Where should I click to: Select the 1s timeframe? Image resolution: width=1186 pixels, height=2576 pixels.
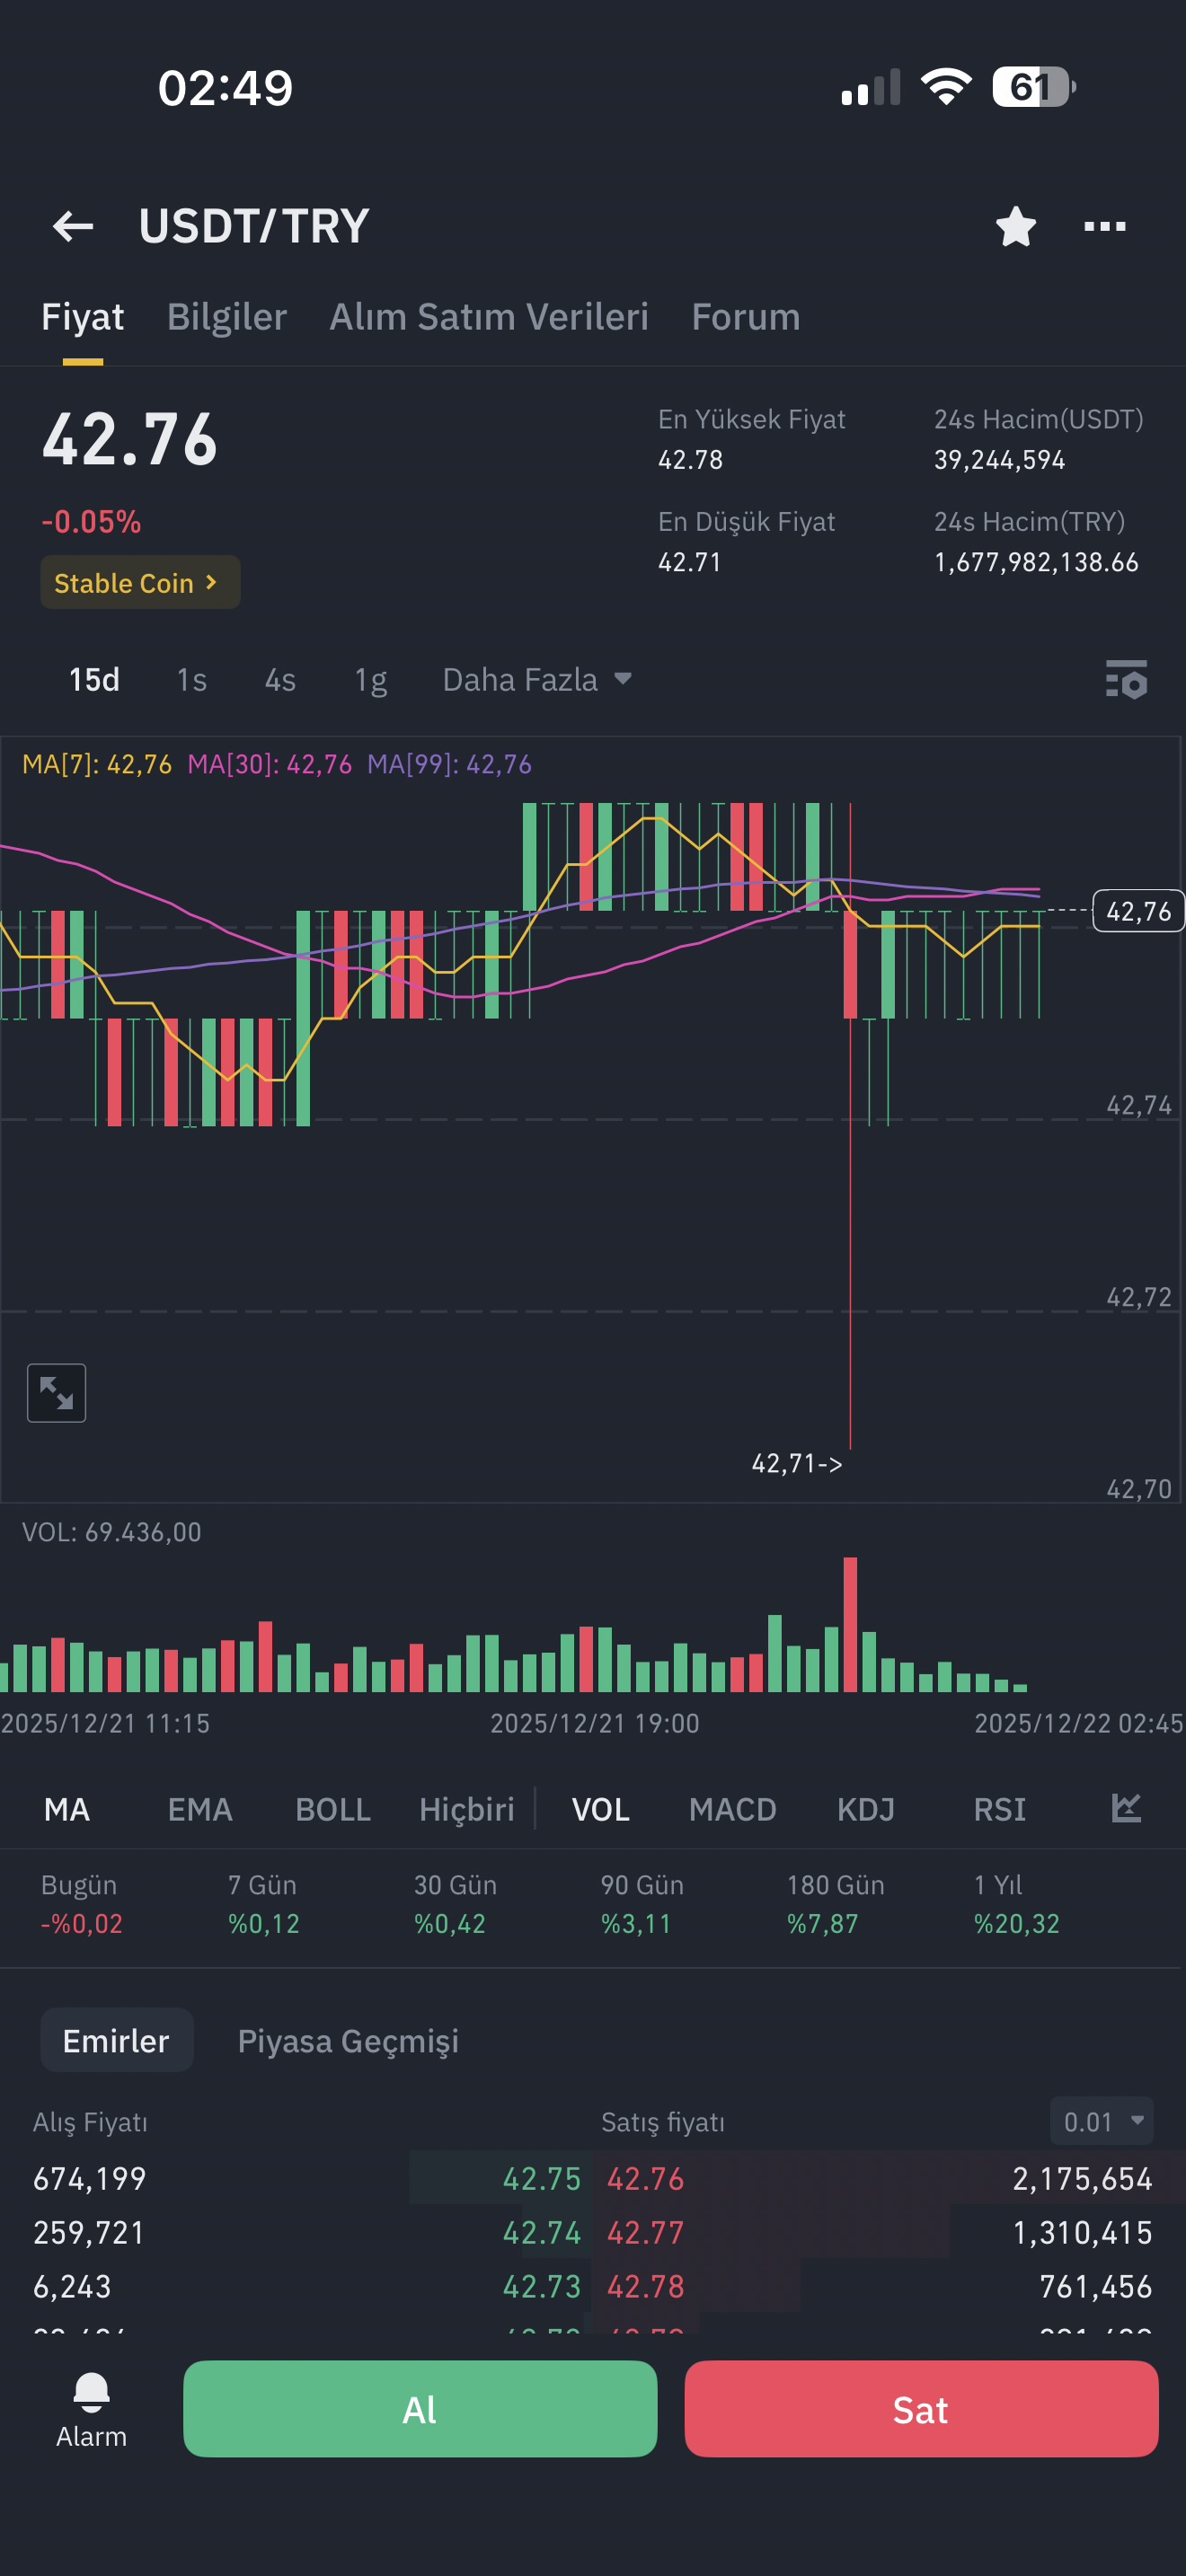point(191,680)
